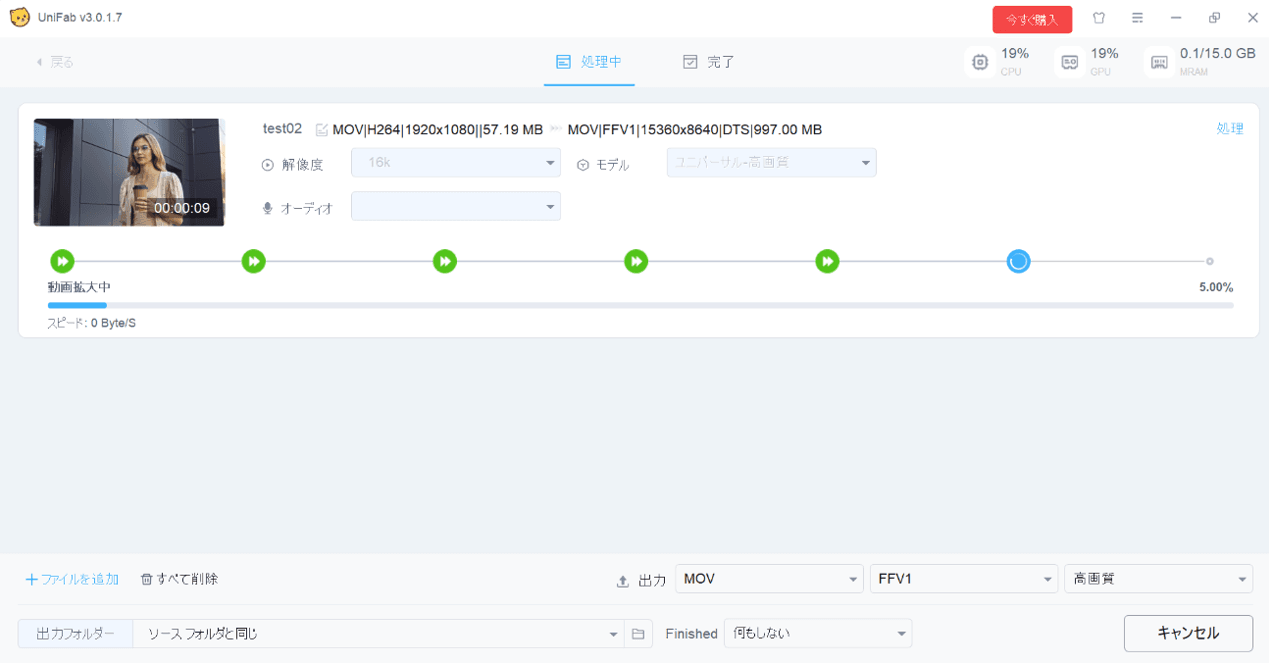
Task: Open the オーディオ dropdown
Action: coord(455,207)
